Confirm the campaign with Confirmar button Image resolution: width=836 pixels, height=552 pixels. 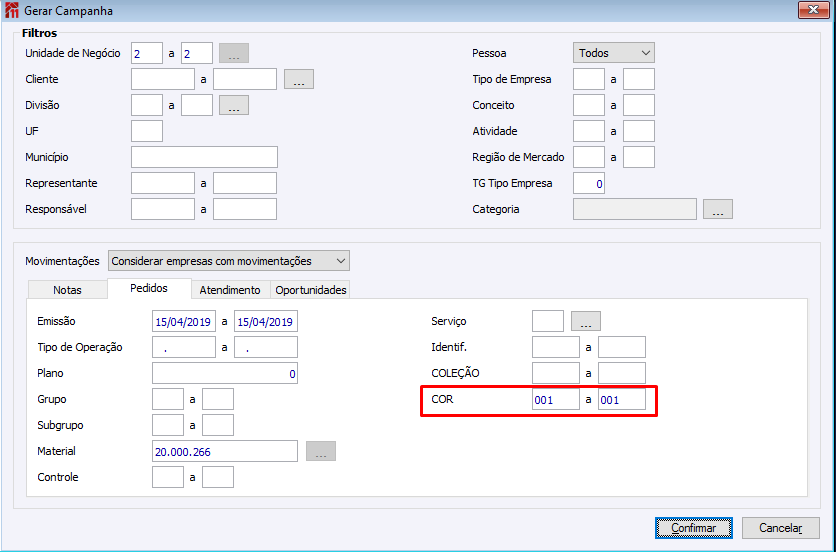coord(694,528)
